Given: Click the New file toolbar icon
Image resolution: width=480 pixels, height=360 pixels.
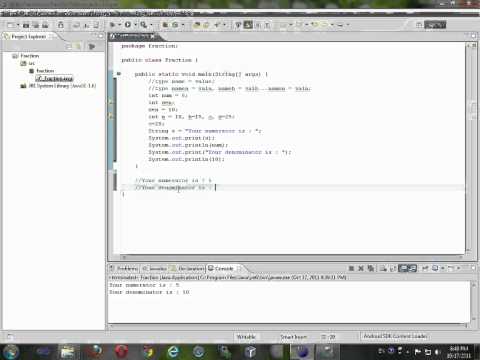Looking at the screenshot, I should click(11, 25).
